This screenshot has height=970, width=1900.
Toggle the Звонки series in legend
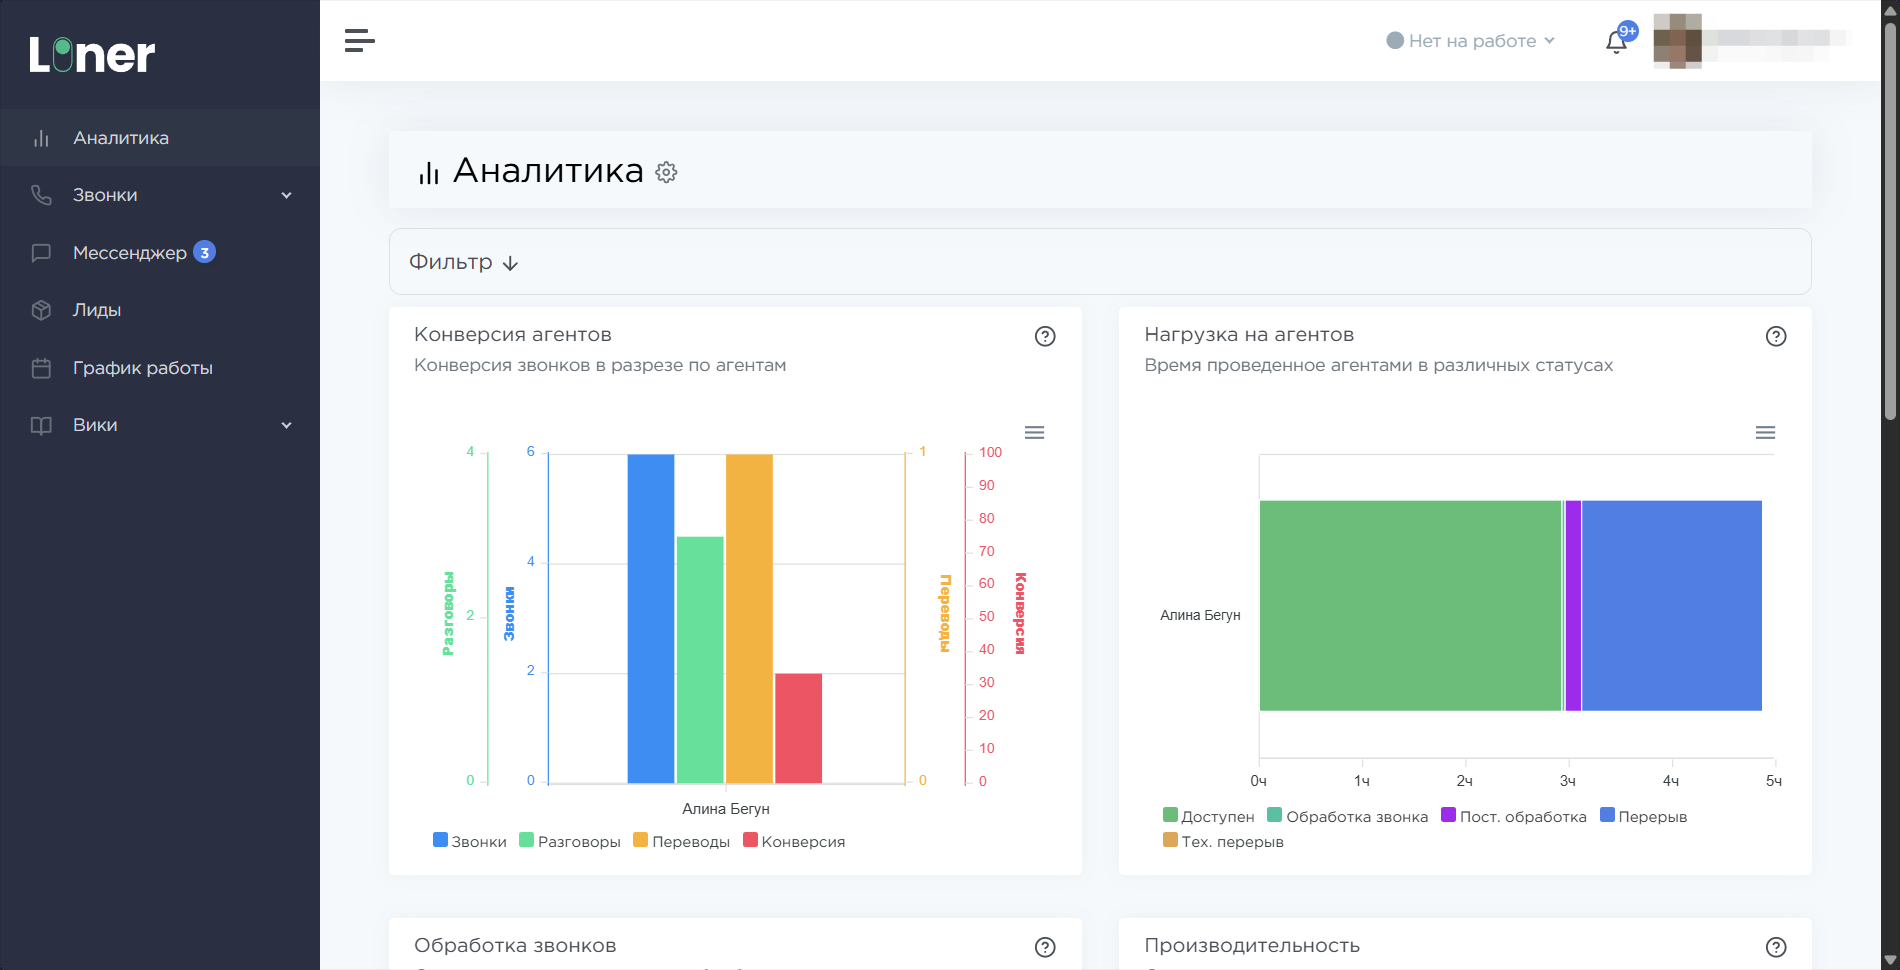point(470,841)
